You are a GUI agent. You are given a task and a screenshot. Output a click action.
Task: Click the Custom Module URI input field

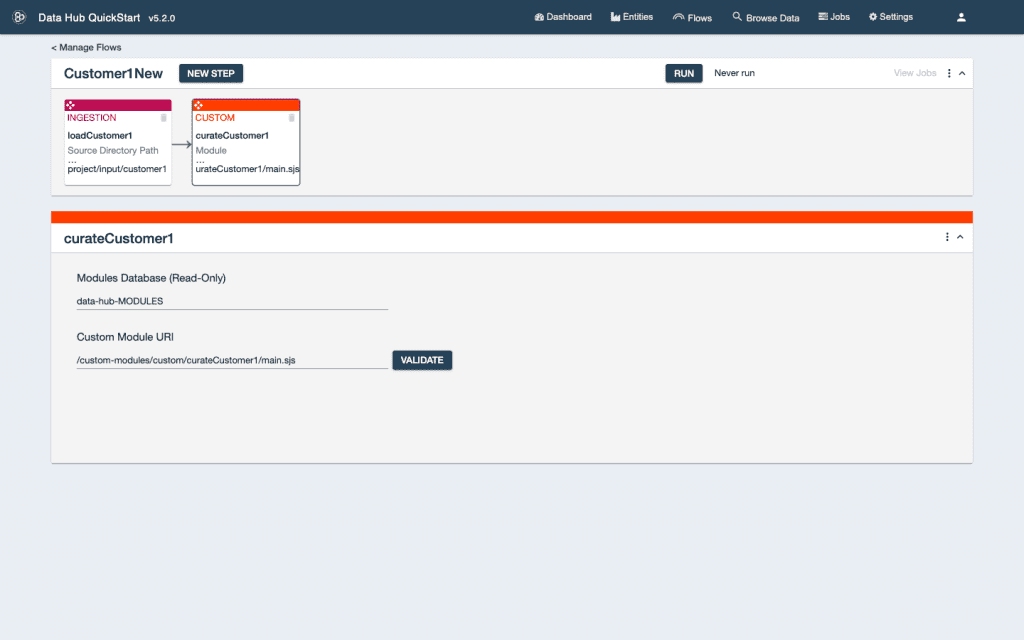coord(232,360)
